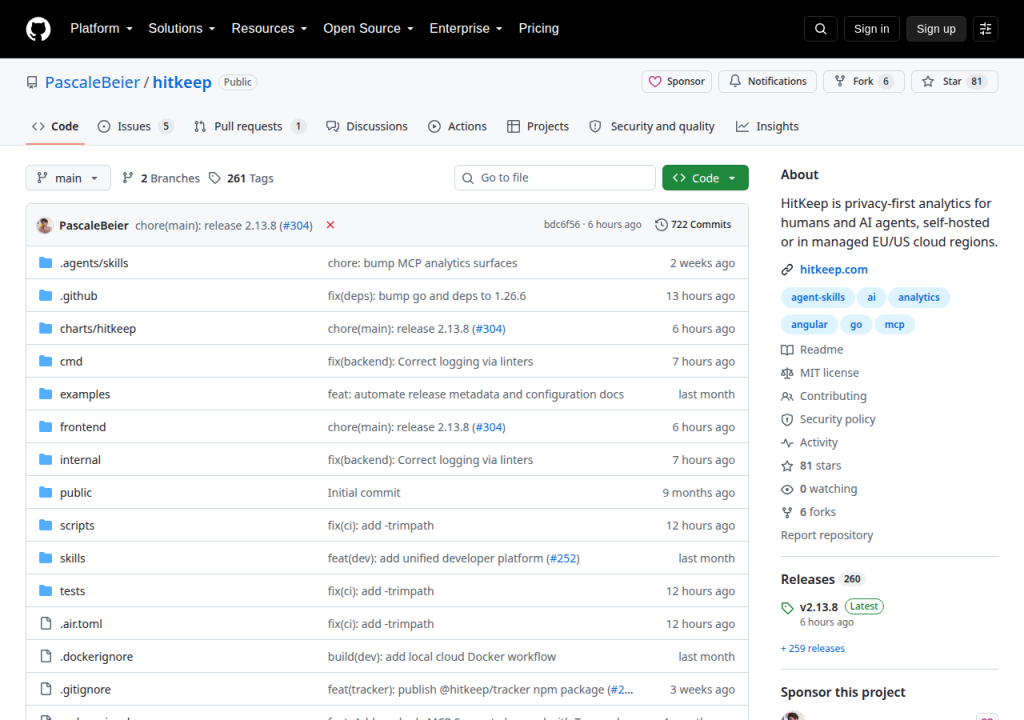
Task: Click the folder icon for charts/hitkeep
Action: click(x=45, y=328)
